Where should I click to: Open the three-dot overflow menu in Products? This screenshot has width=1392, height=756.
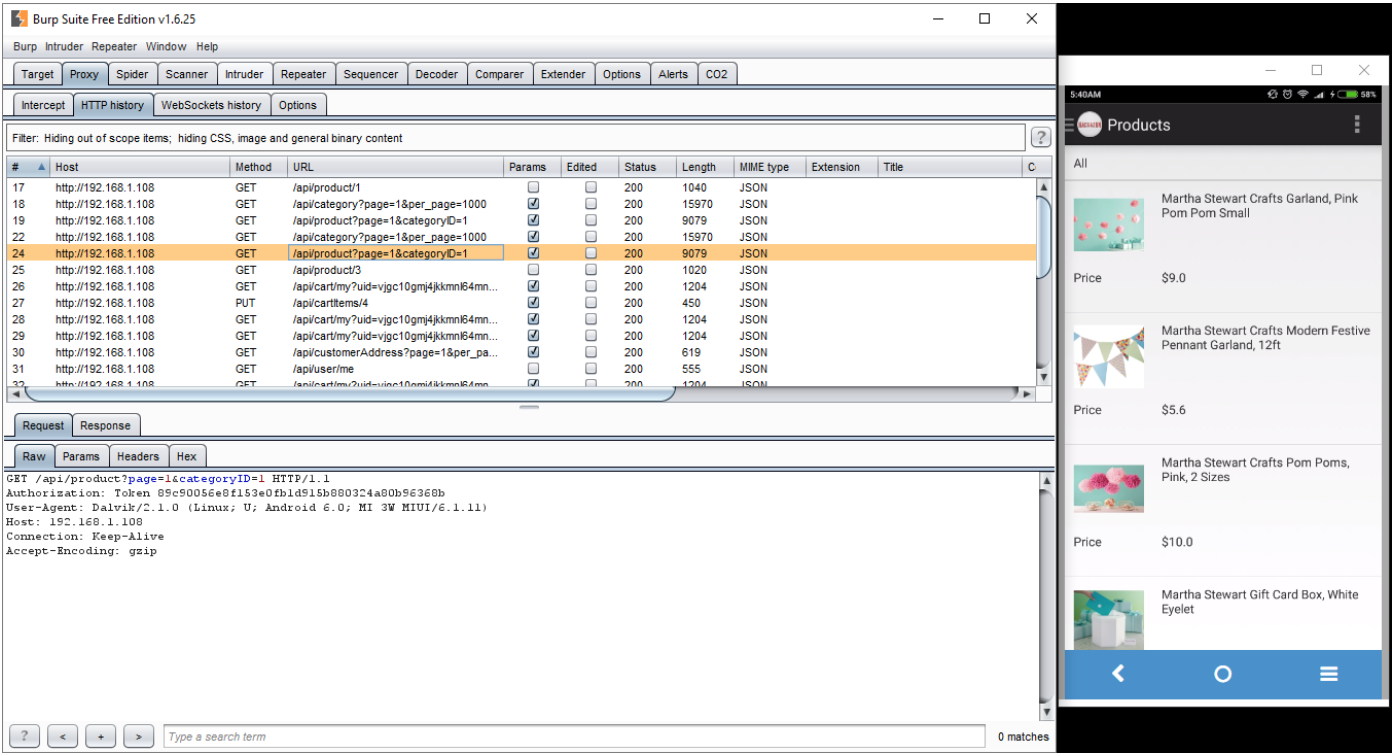(1357, 124)
